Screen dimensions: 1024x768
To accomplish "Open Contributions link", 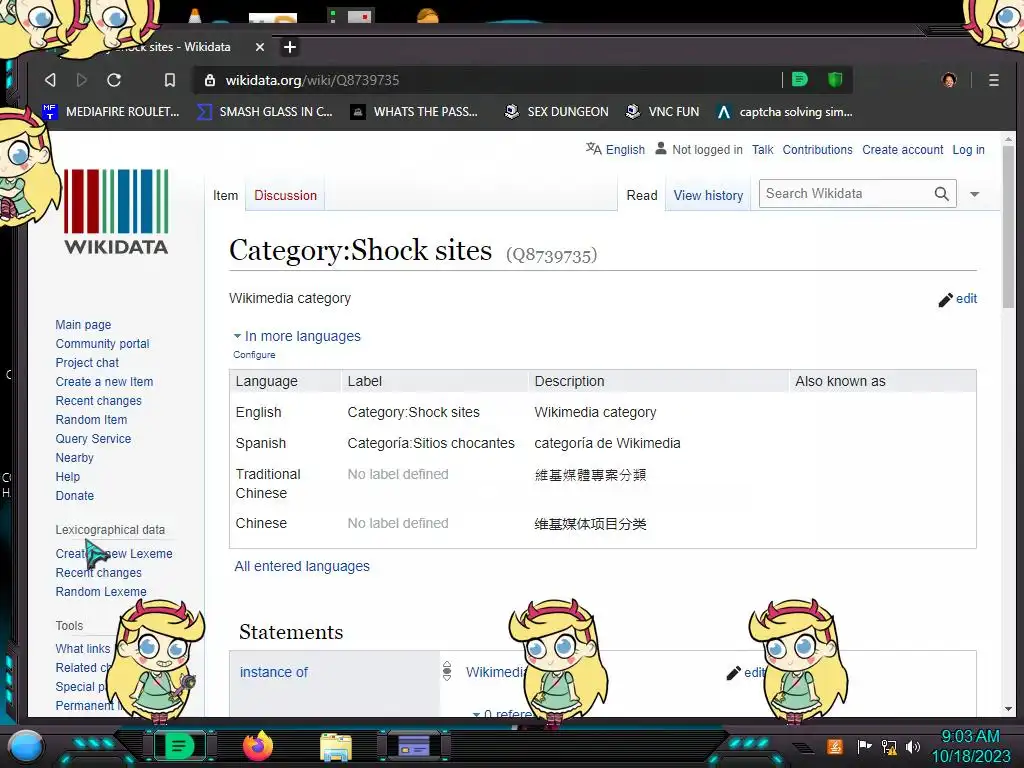I will click(x=817, y=150).
